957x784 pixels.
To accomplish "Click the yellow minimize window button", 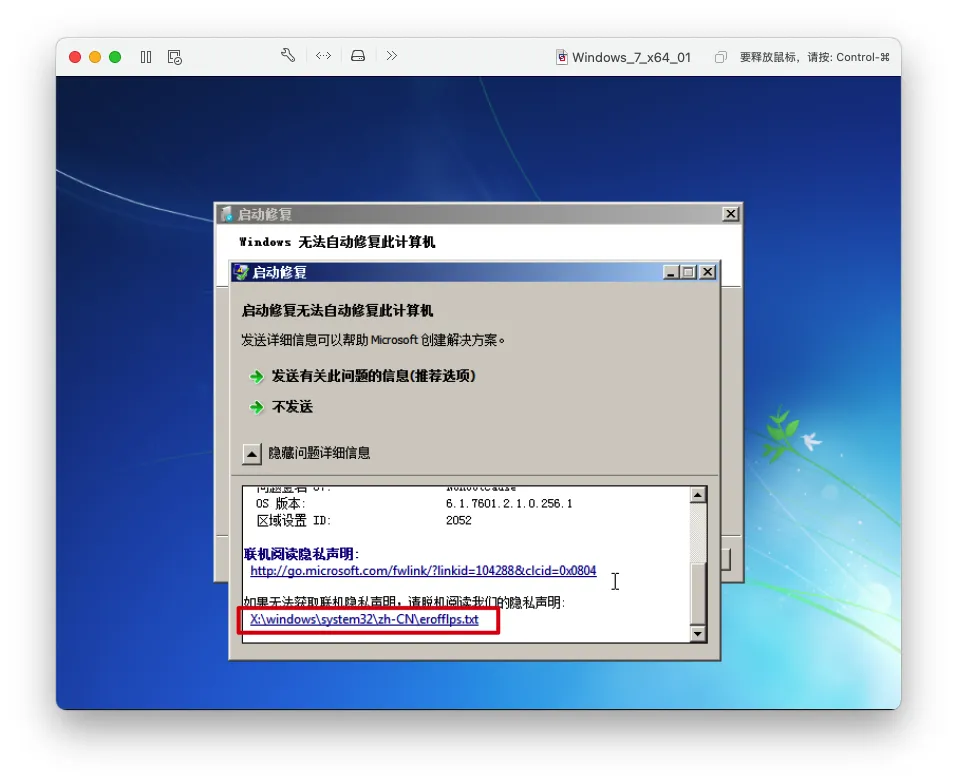I will point(95,57).
